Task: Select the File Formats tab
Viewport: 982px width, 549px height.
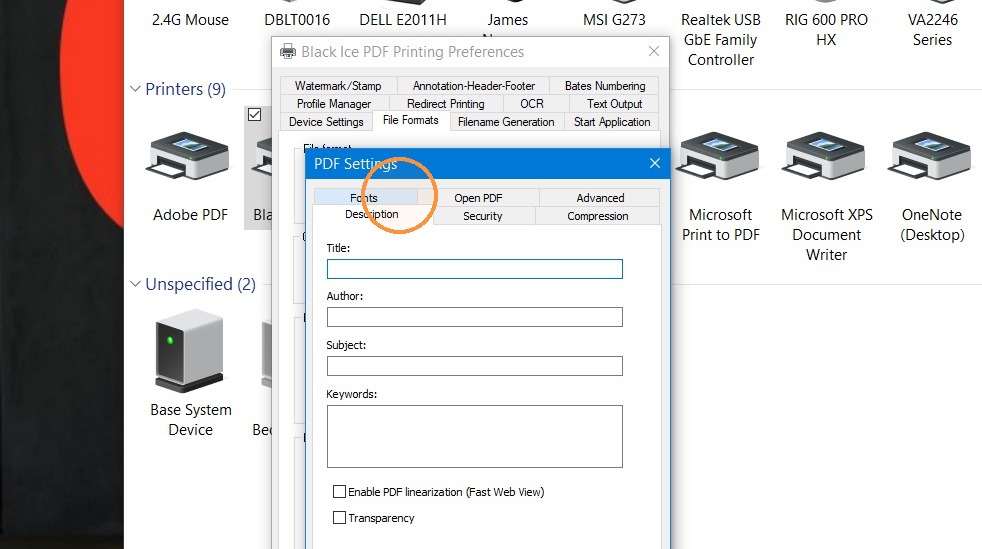Action: pyautogui.click(x=411, y=120)
